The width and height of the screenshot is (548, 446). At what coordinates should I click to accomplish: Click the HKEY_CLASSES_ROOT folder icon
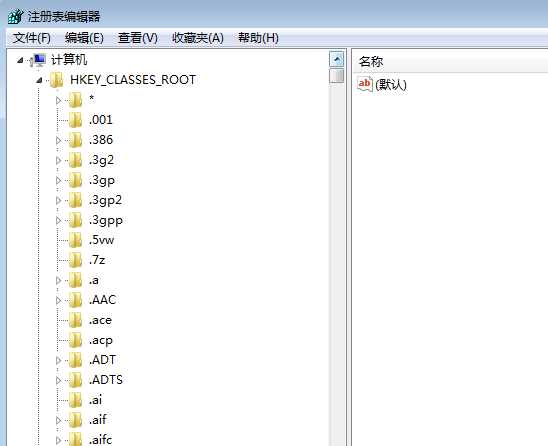(x=57, y=80)
